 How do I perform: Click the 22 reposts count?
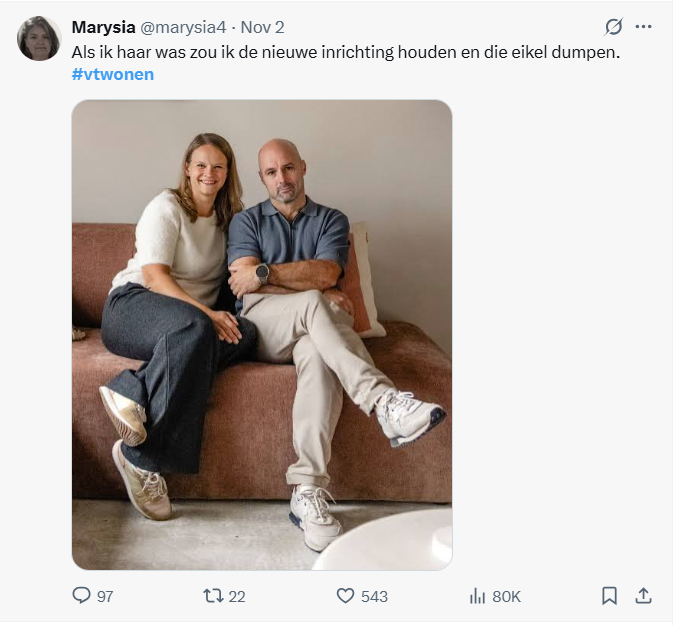[236, 596]
